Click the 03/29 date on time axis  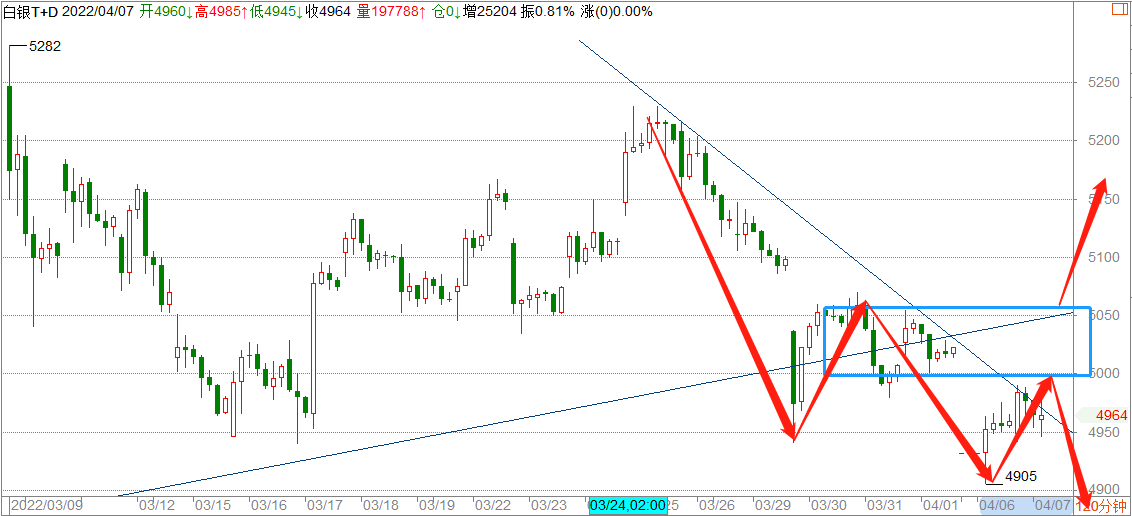(771, 504)
